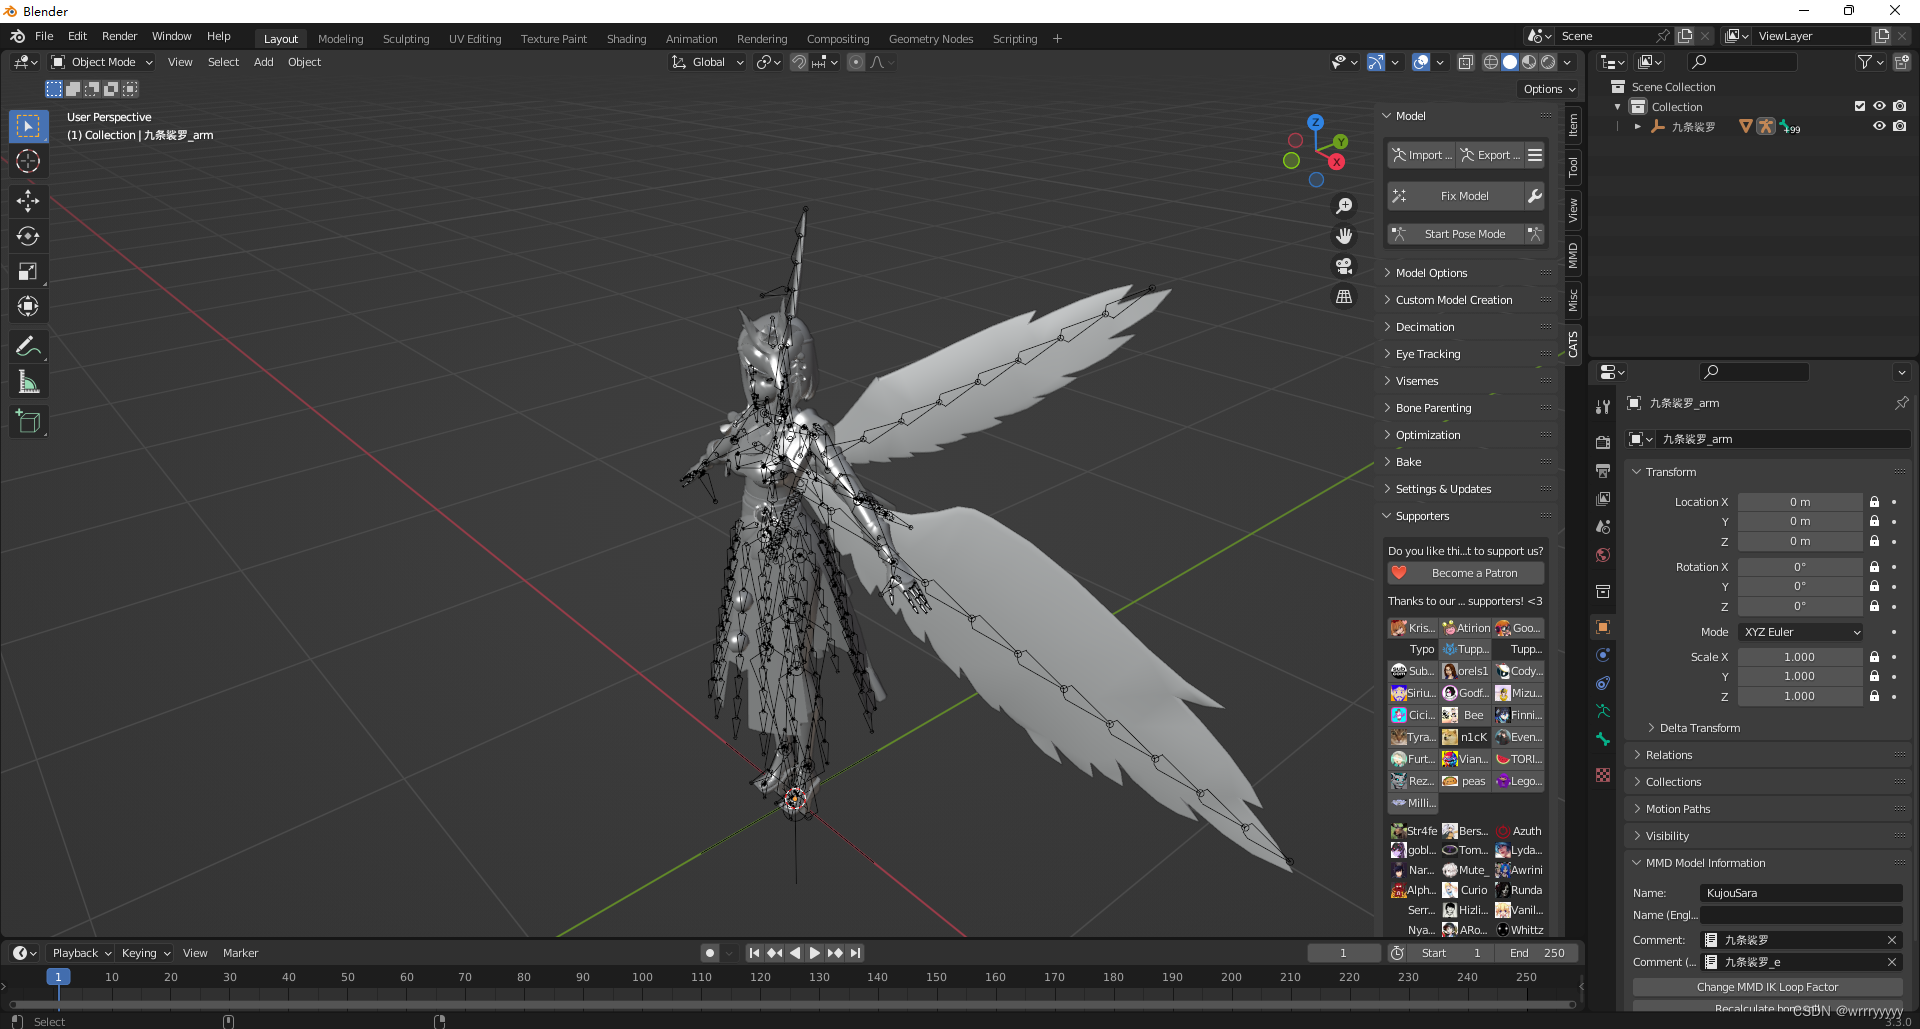Select the Scale tool
The height and width of the screenshot is (1029, 1920).
pos(28,271)
